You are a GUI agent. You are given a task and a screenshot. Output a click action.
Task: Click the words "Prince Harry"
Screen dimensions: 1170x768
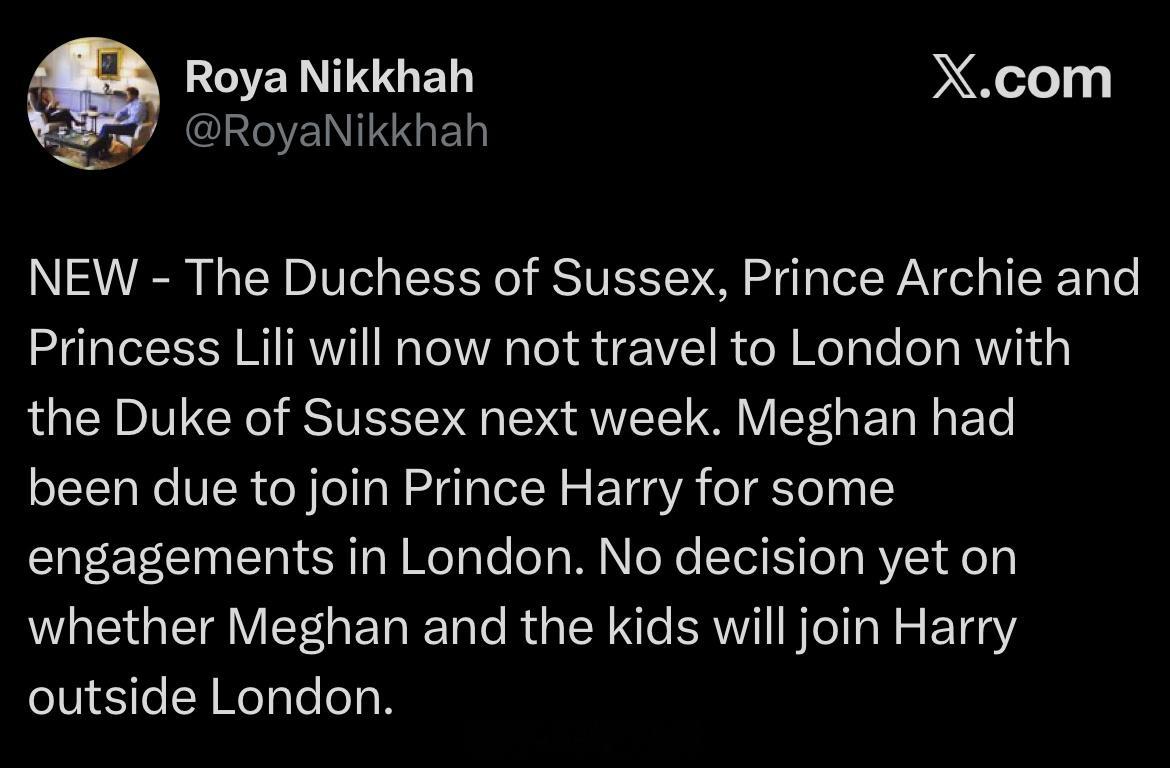[543, 488]
